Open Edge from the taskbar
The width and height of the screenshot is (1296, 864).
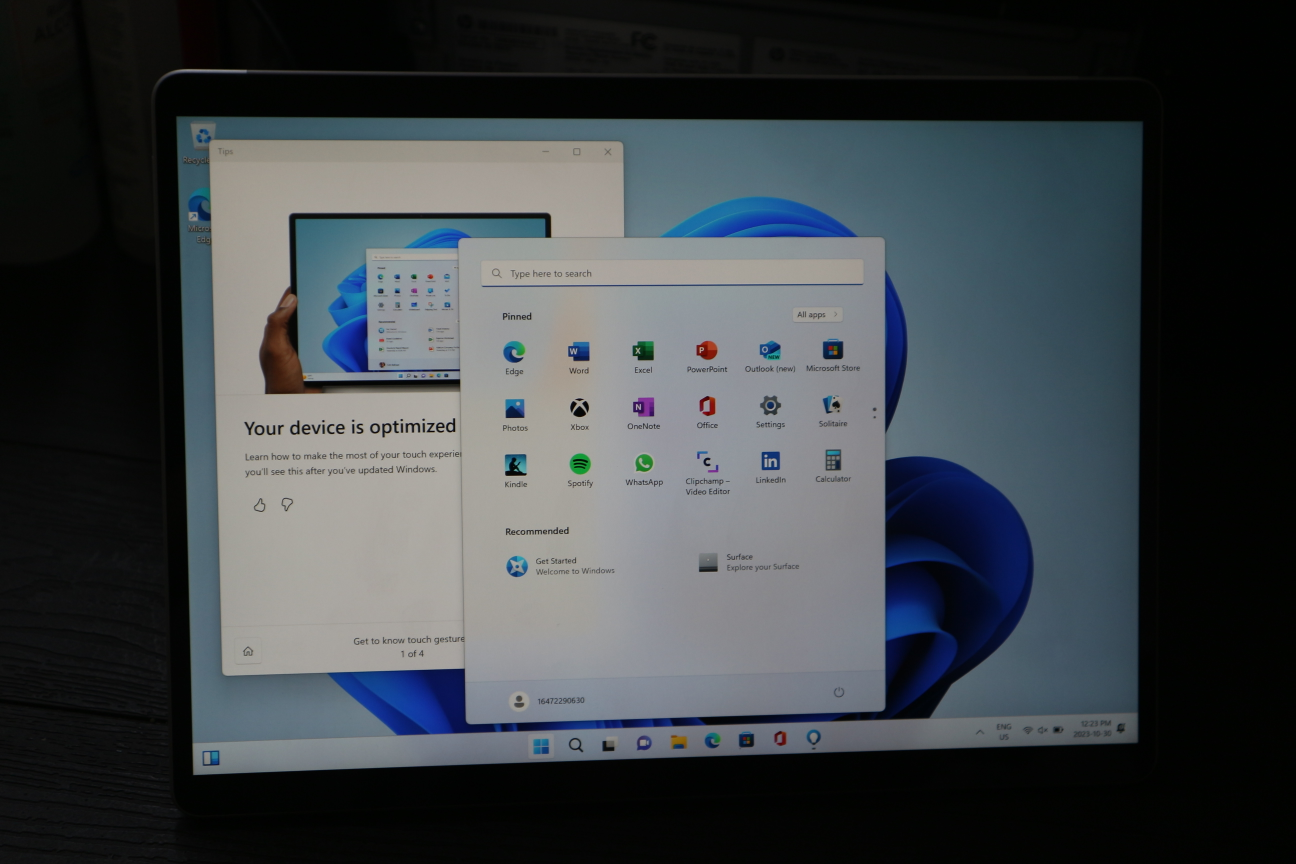(x=712, y=741)
